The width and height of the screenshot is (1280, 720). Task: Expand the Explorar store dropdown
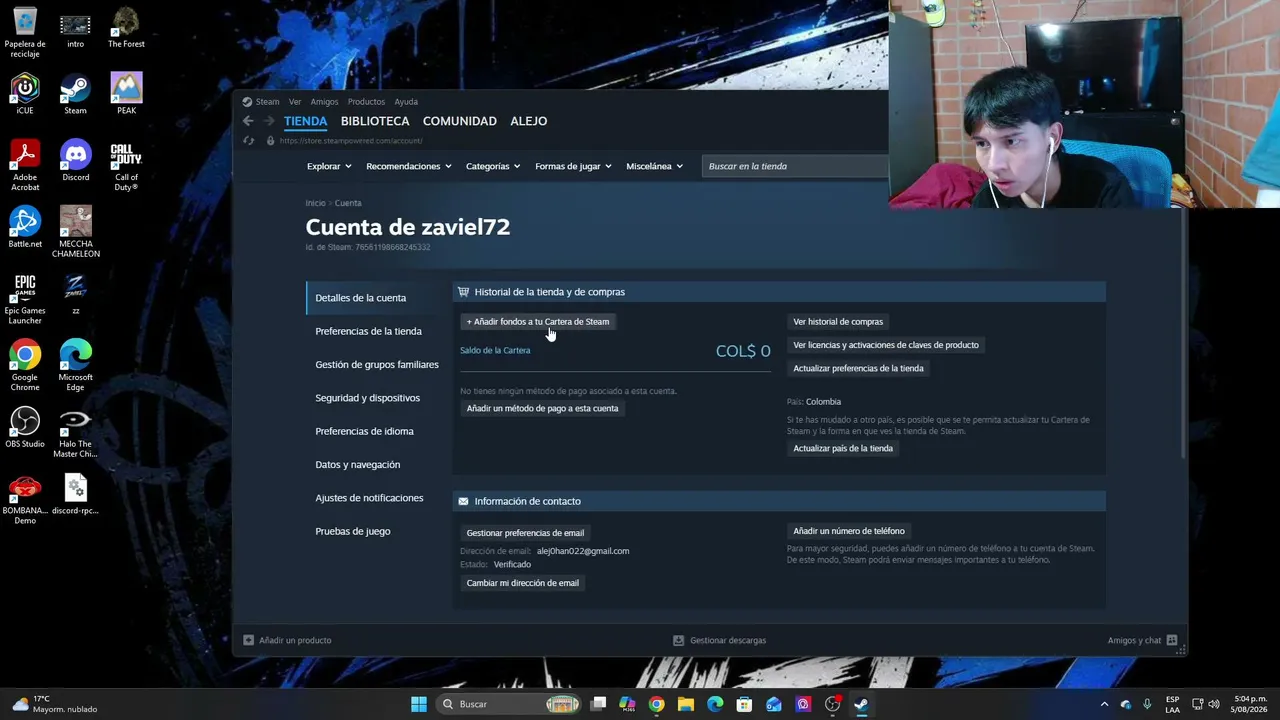329,166
